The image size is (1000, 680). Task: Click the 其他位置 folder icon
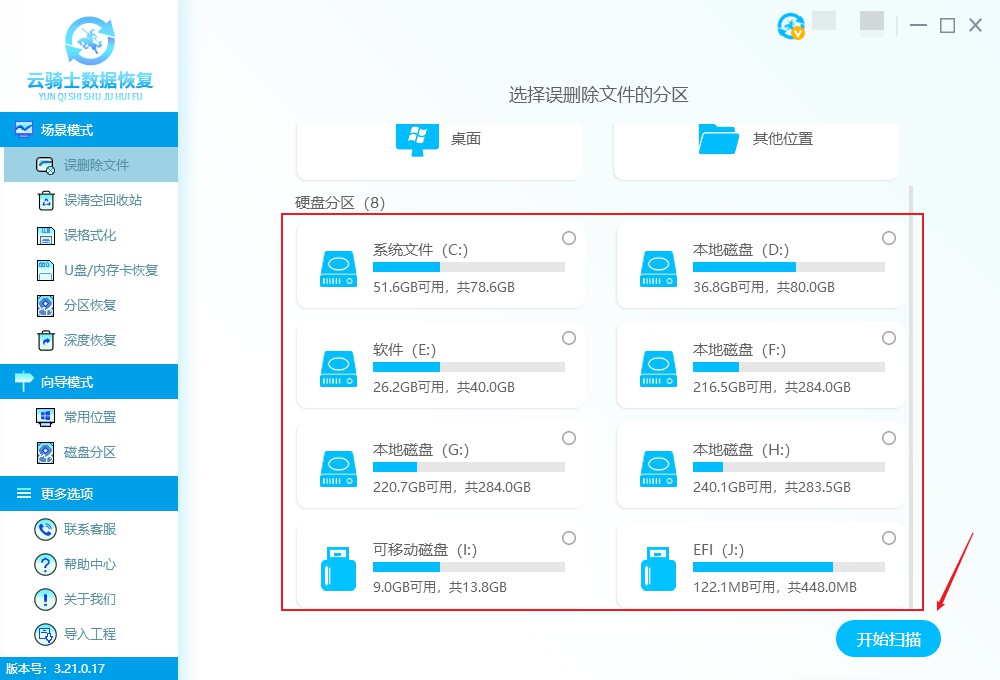(718, 139)
